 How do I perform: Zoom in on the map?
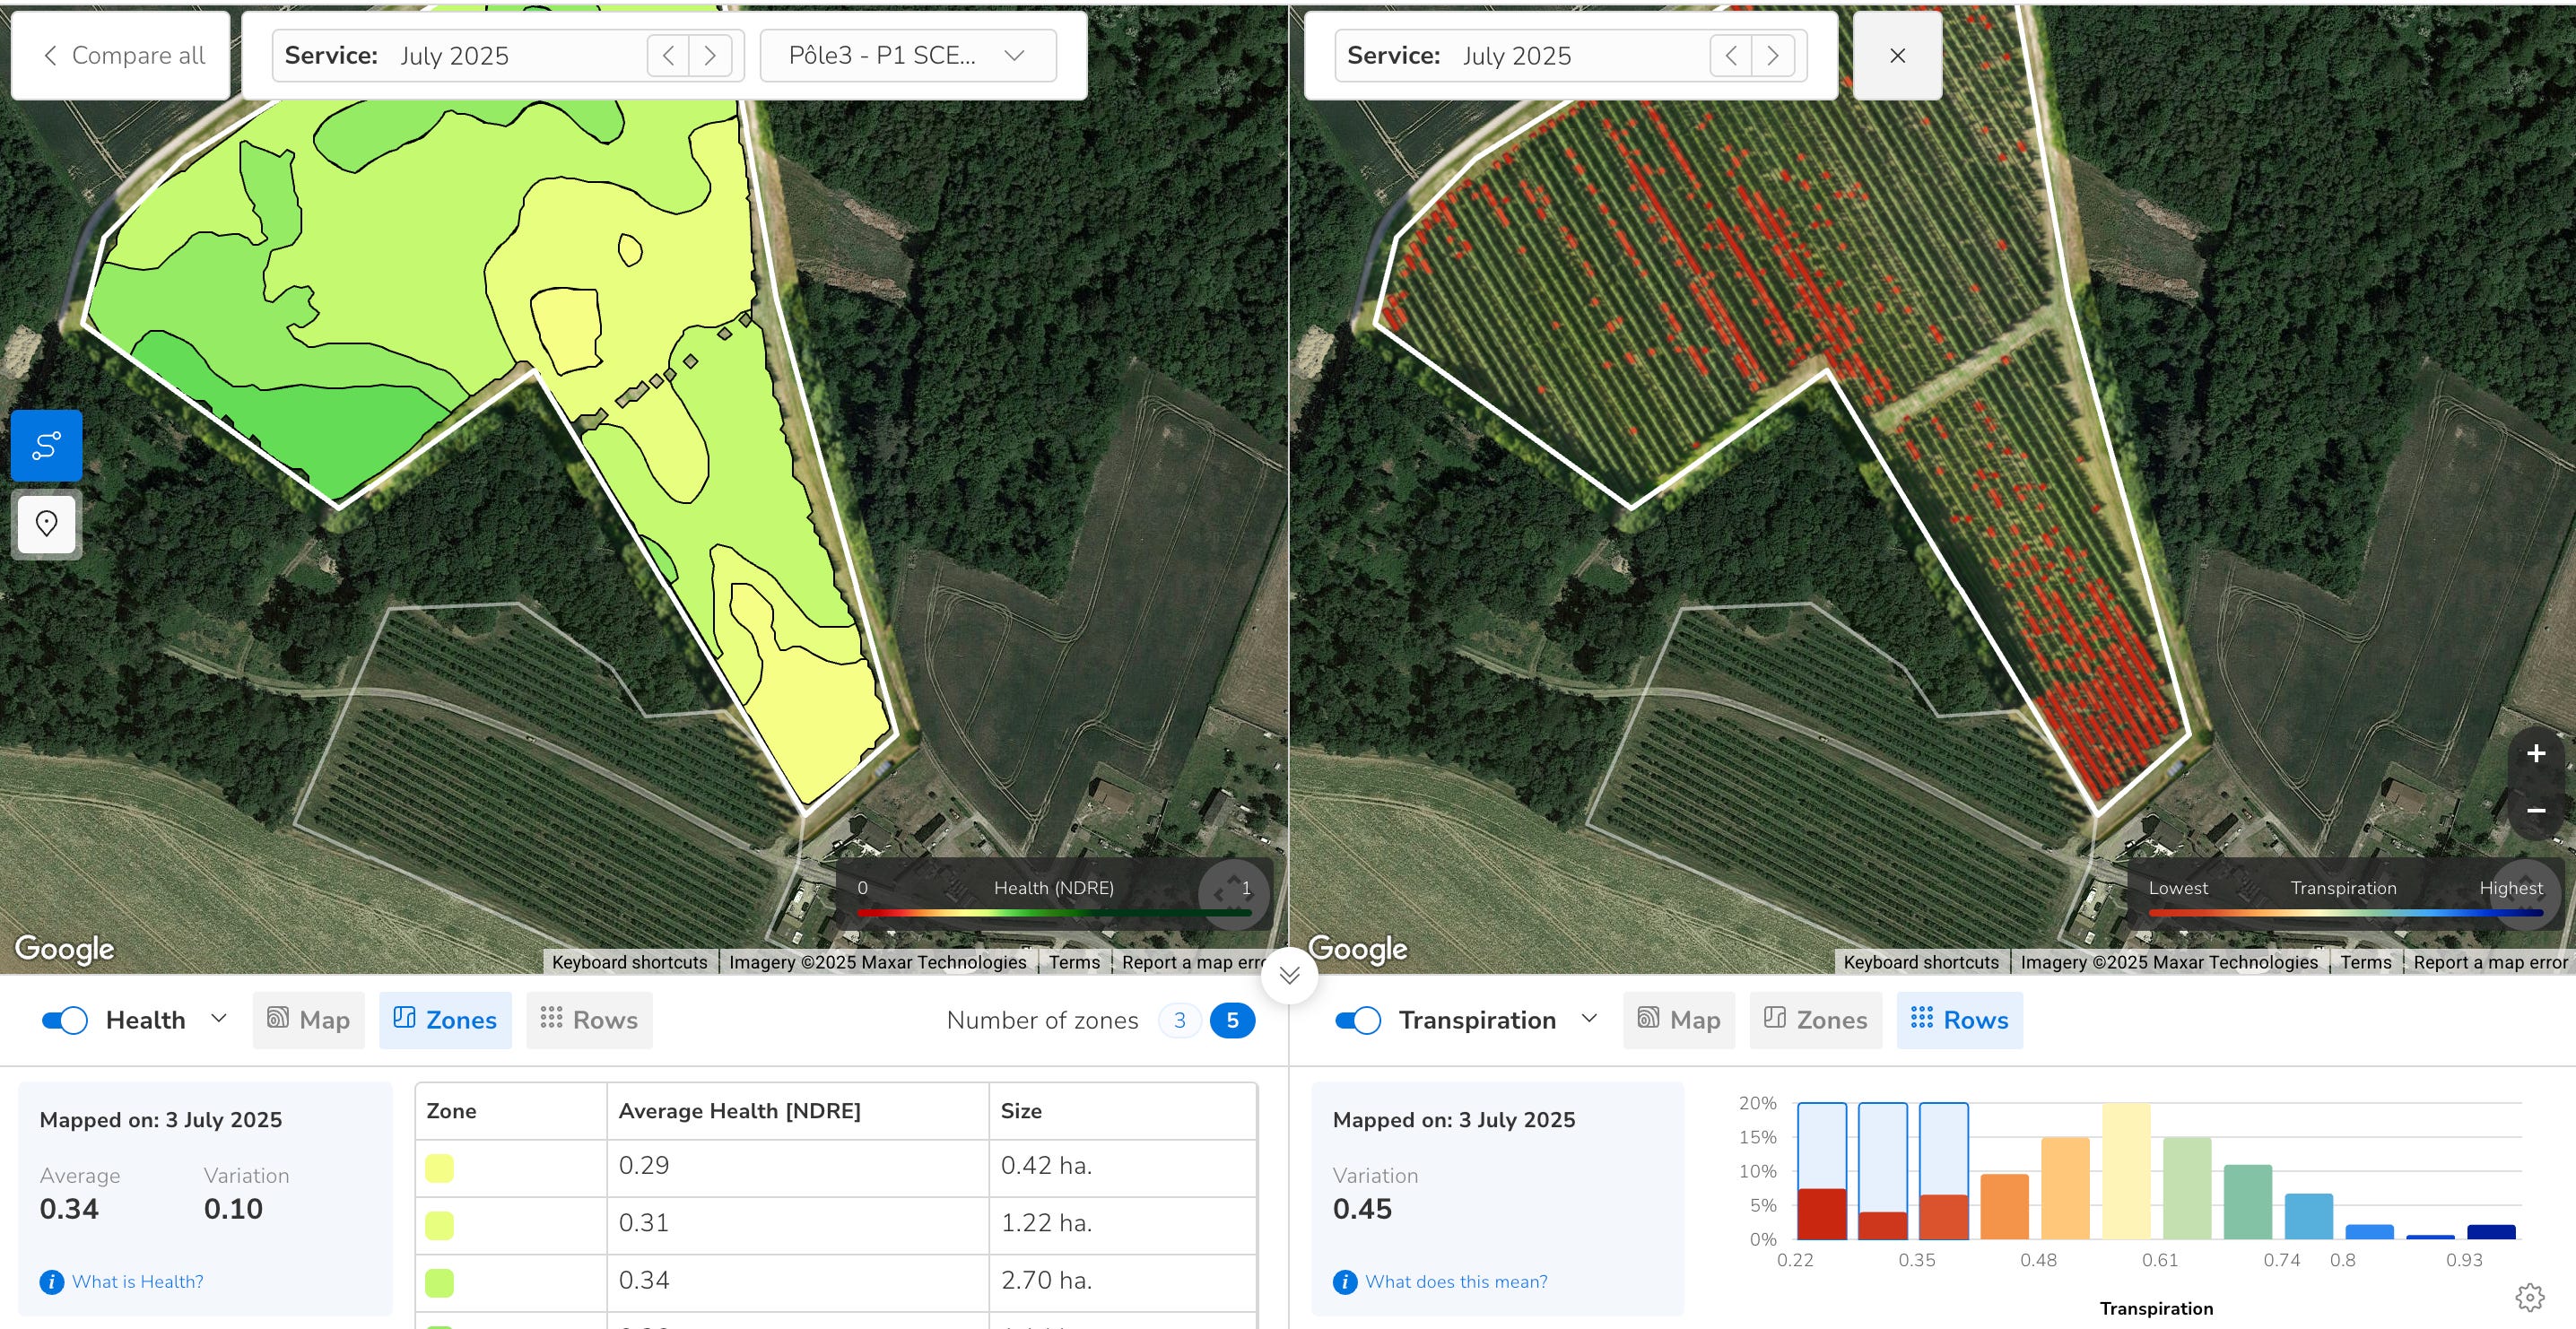point(2535,754)
